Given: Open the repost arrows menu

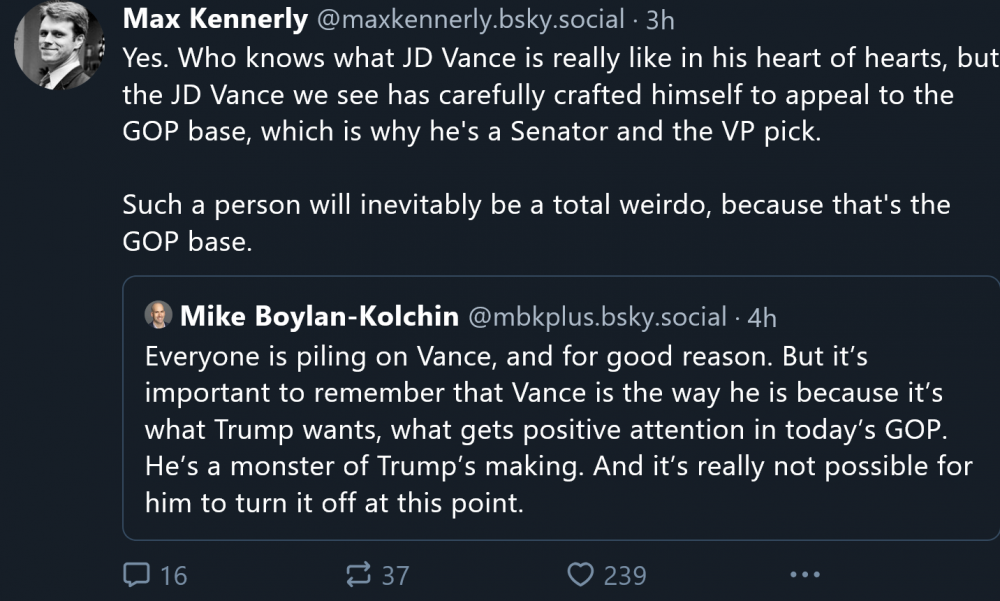Looking at the screenshot, I should point(357,575).
